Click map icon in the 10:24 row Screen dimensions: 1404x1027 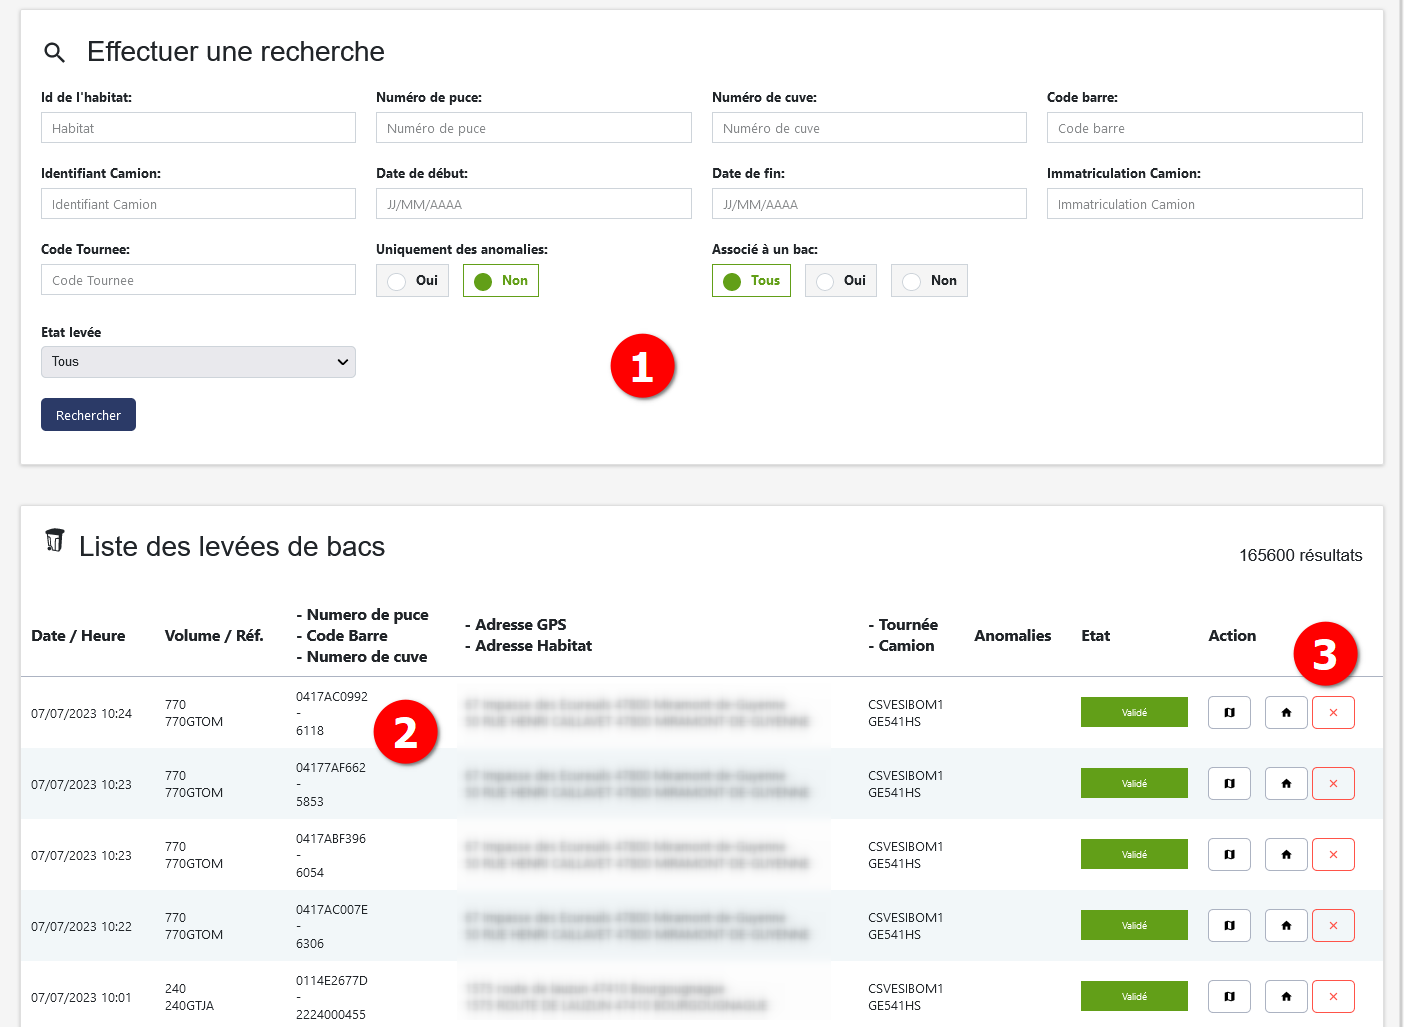pyautogui.click(x=1229, y=713)
